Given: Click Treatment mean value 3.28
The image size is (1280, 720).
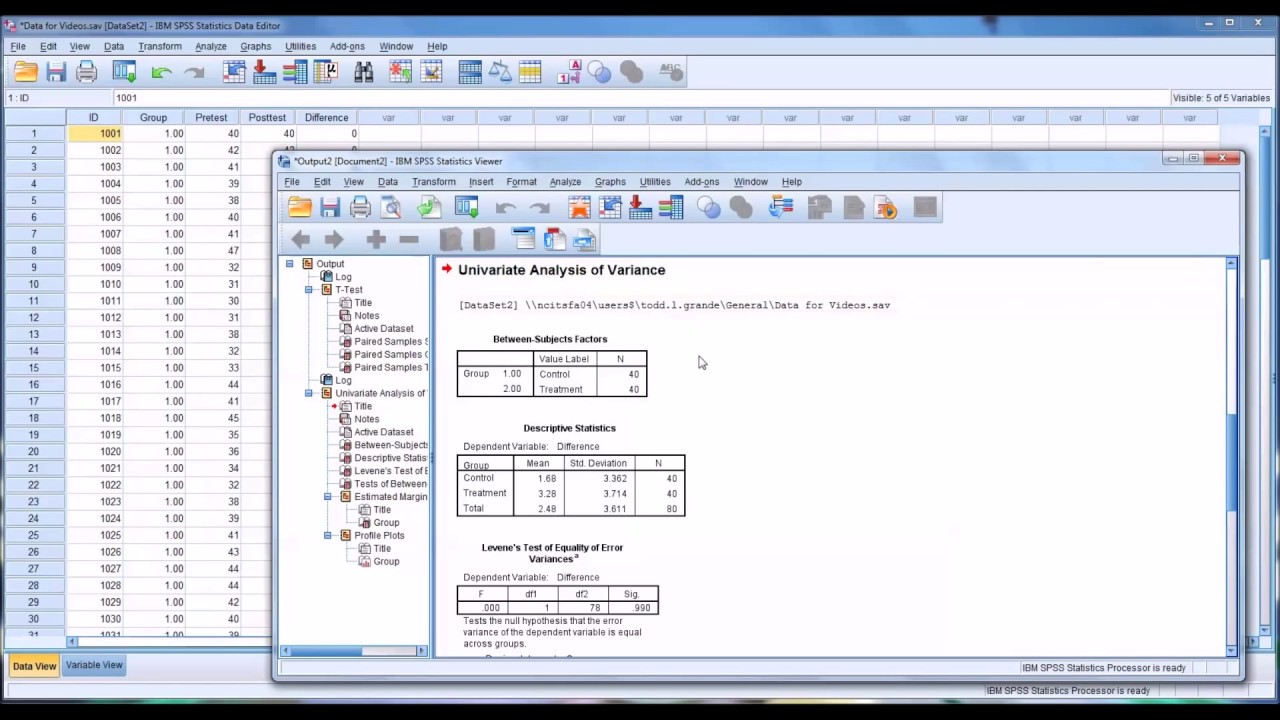Looking at the screenshot, I should [x=546, y=494].
